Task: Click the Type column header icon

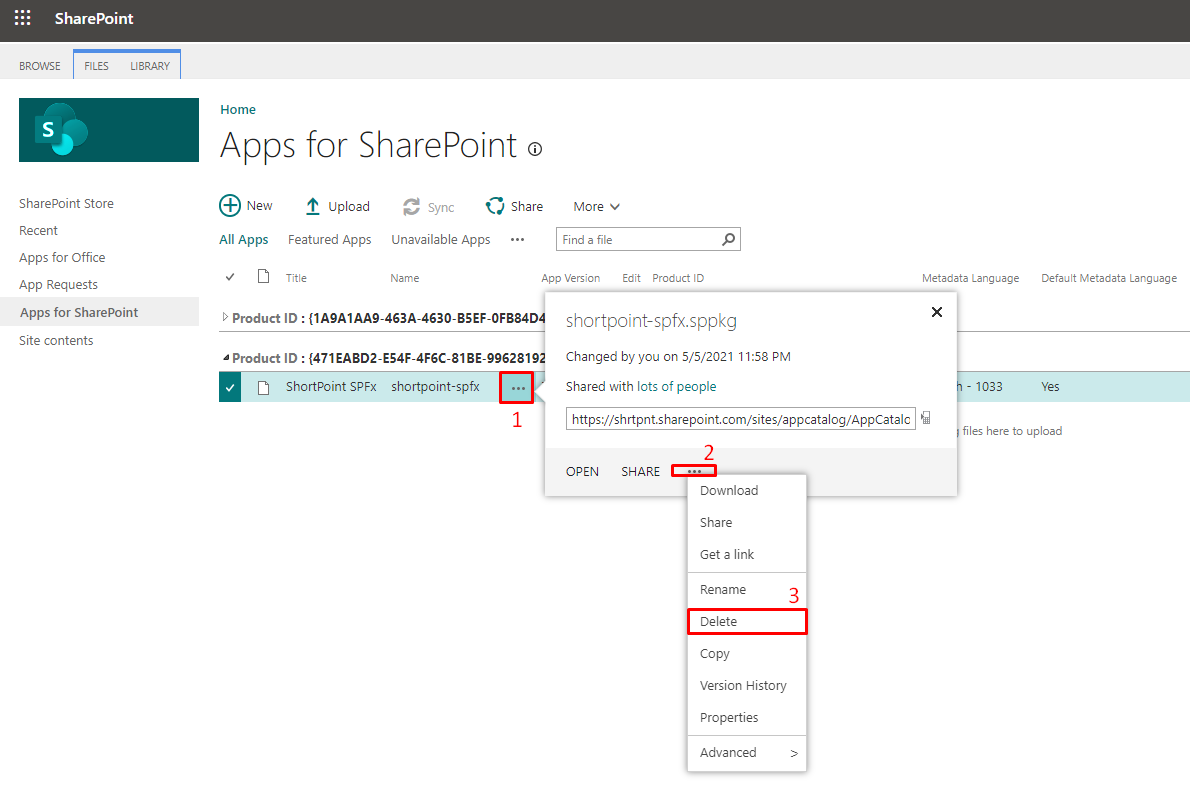Action: [263, 276]
